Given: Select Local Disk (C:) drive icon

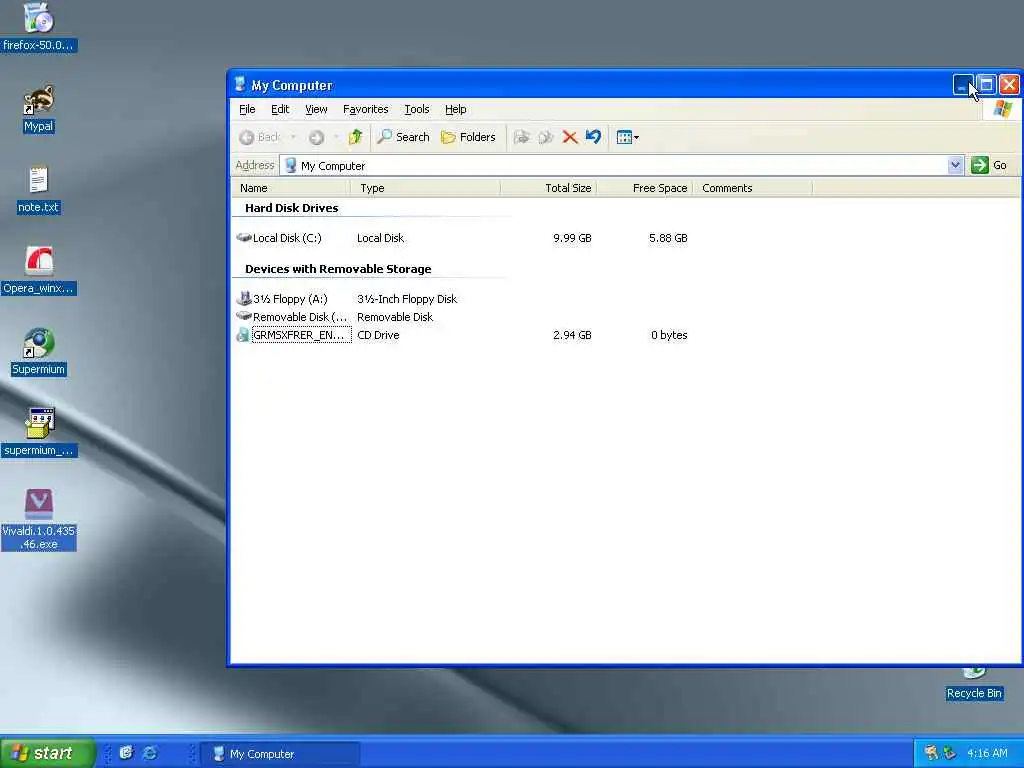Looking at the screenshot, I should 244,238.
